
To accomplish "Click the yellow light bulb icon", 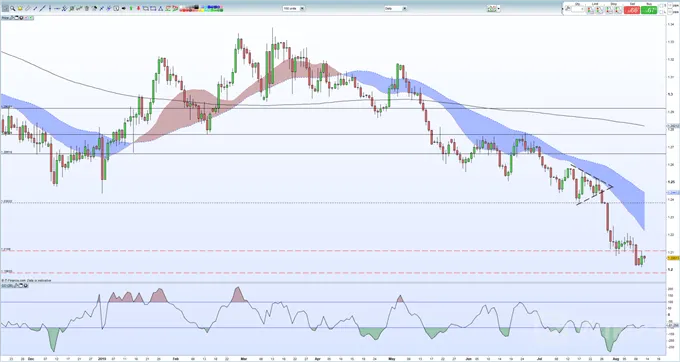I will 20,9.
